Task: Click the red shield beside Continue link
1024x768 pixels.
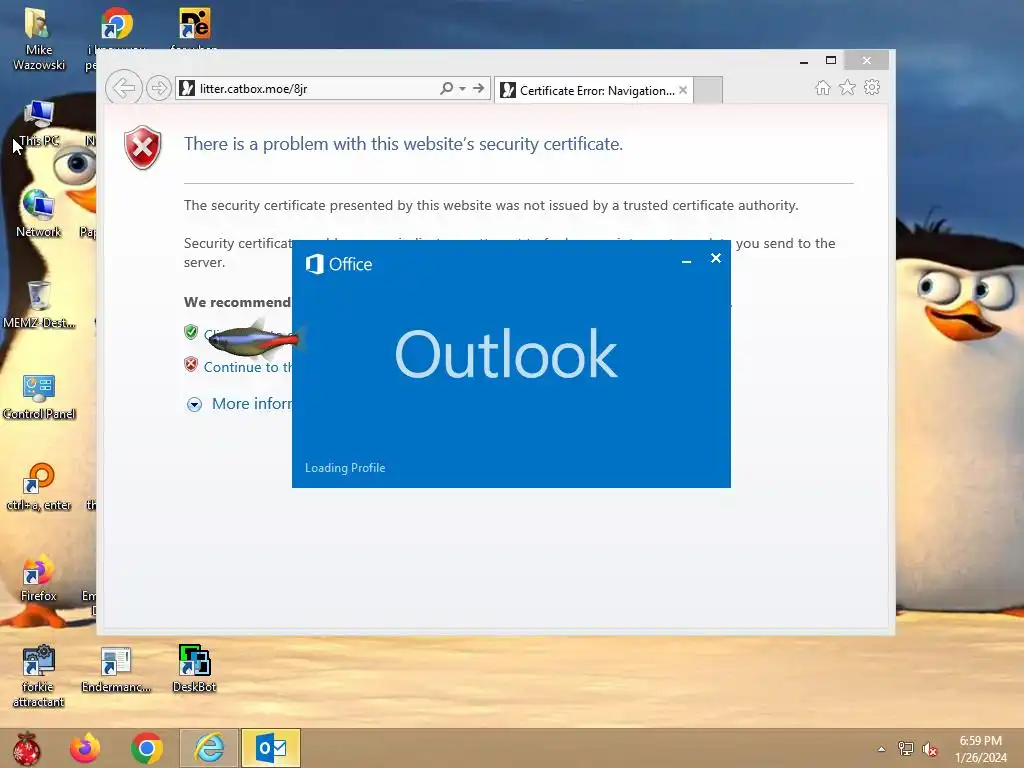Action: point(191,364)
